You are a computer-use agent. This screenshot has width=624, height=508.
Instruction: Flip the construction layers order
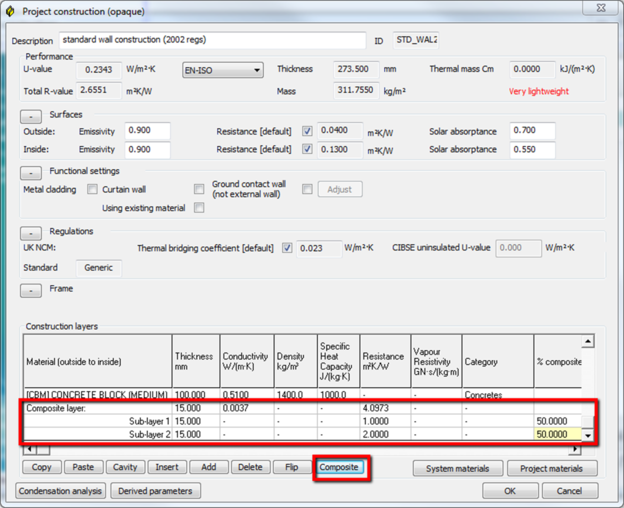292,467
